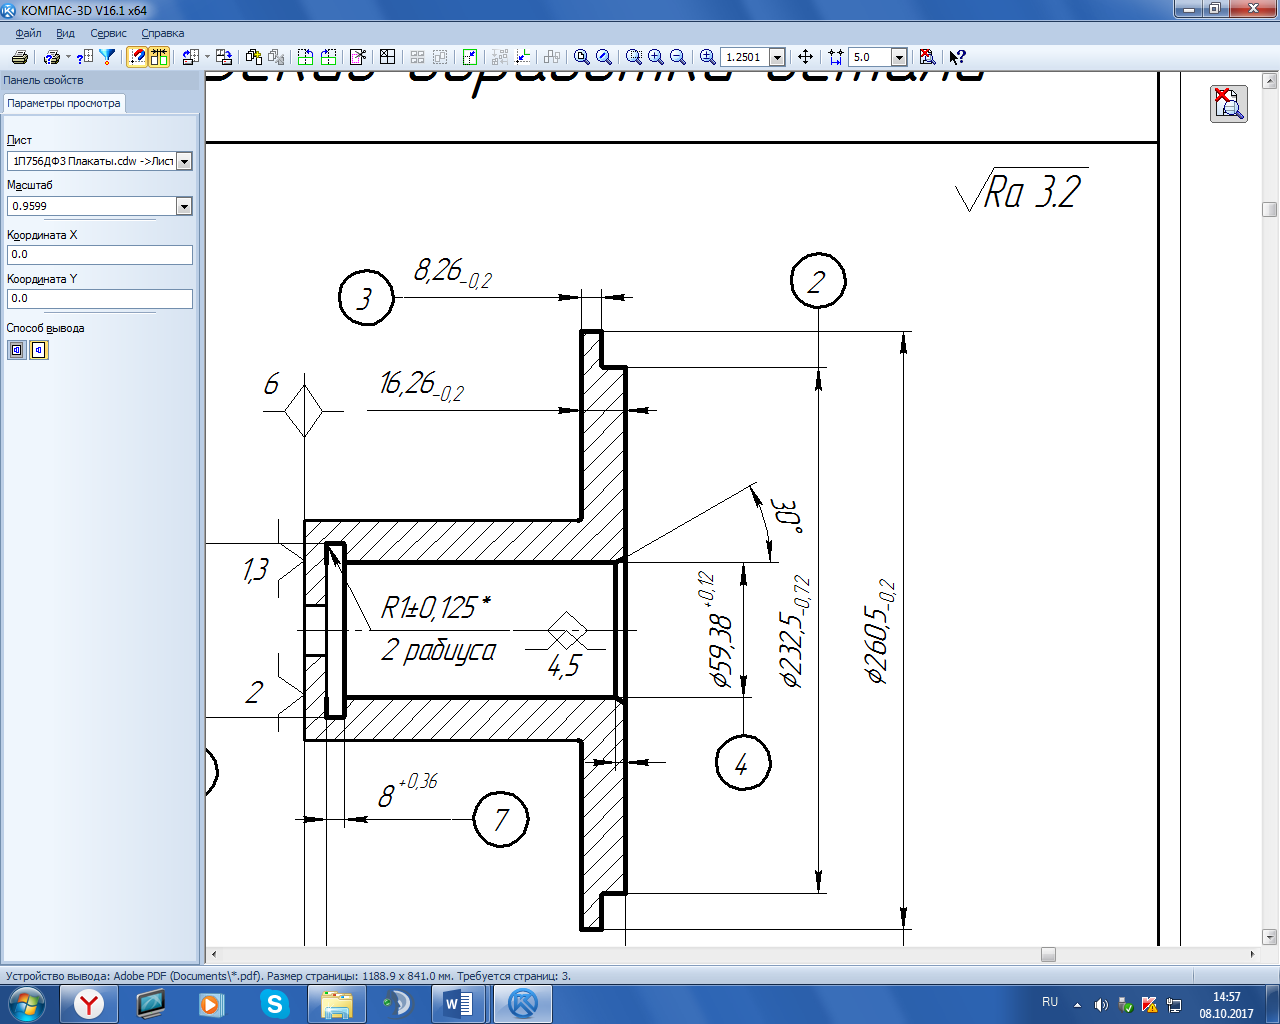Open the zoom factor 1.2501 dropdown arrow
1280x1024 pixels.
(x=777, y=57)
